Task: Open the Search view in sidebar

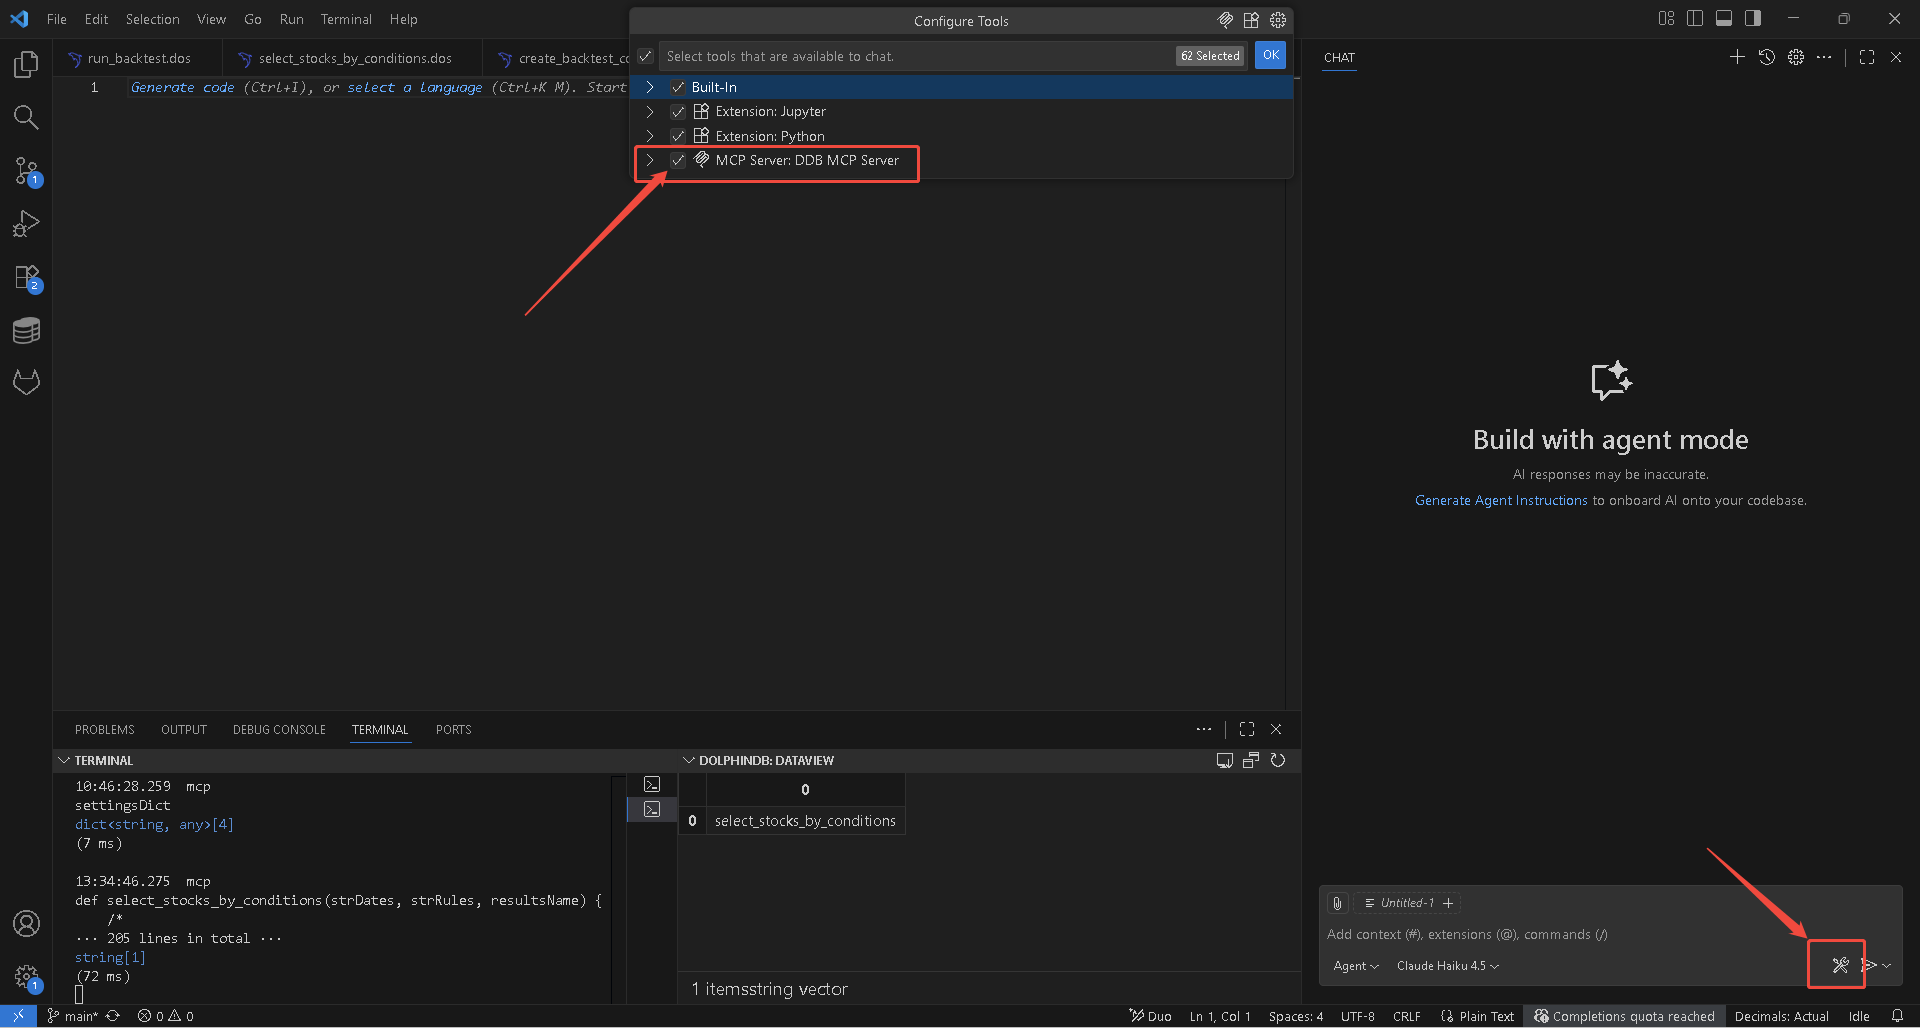Action: [x=26, y=118]
